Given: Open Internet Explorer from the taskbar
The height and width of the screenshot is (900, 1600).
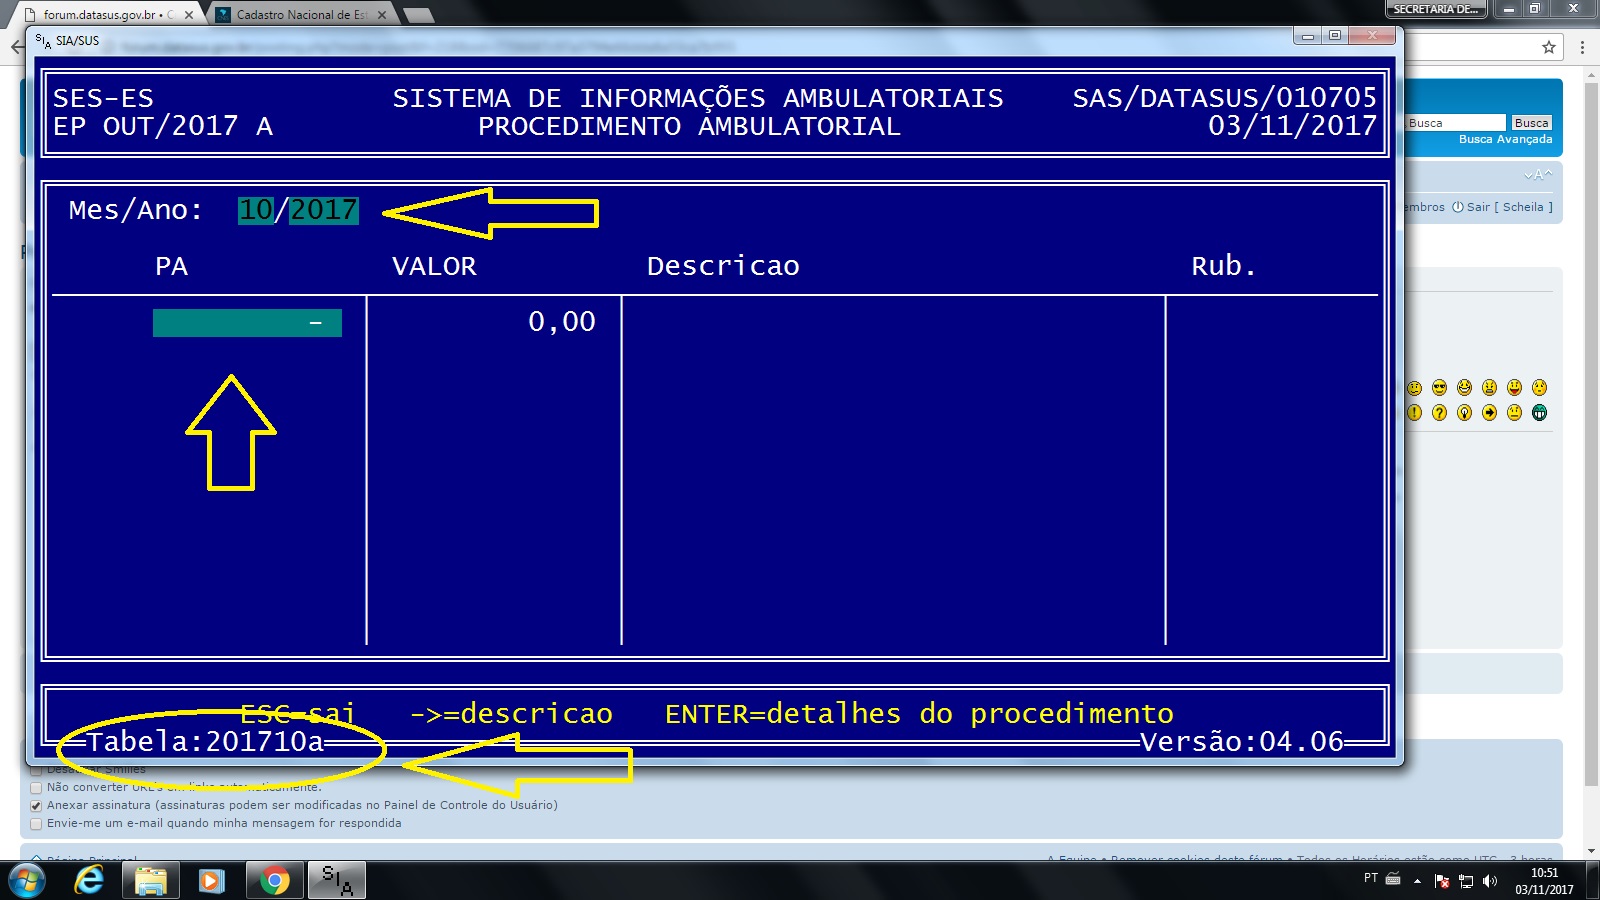Looking at the screenshot, I should (x=90, y=880).
